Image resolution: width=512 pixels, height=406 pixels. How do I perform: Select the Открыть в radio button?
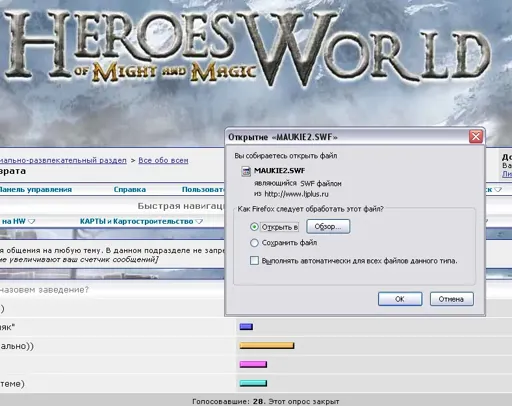[254, 227]
